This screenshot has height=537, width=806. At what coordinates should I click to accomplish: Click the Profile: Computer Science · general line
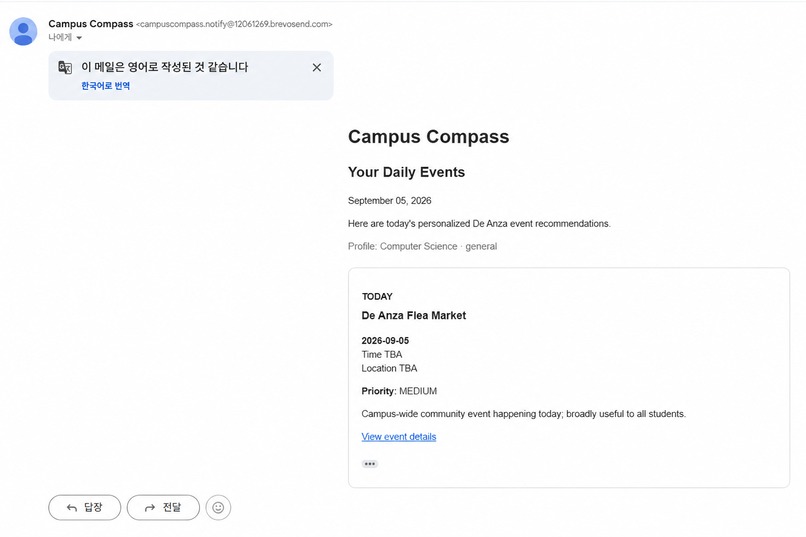[423, 246]
